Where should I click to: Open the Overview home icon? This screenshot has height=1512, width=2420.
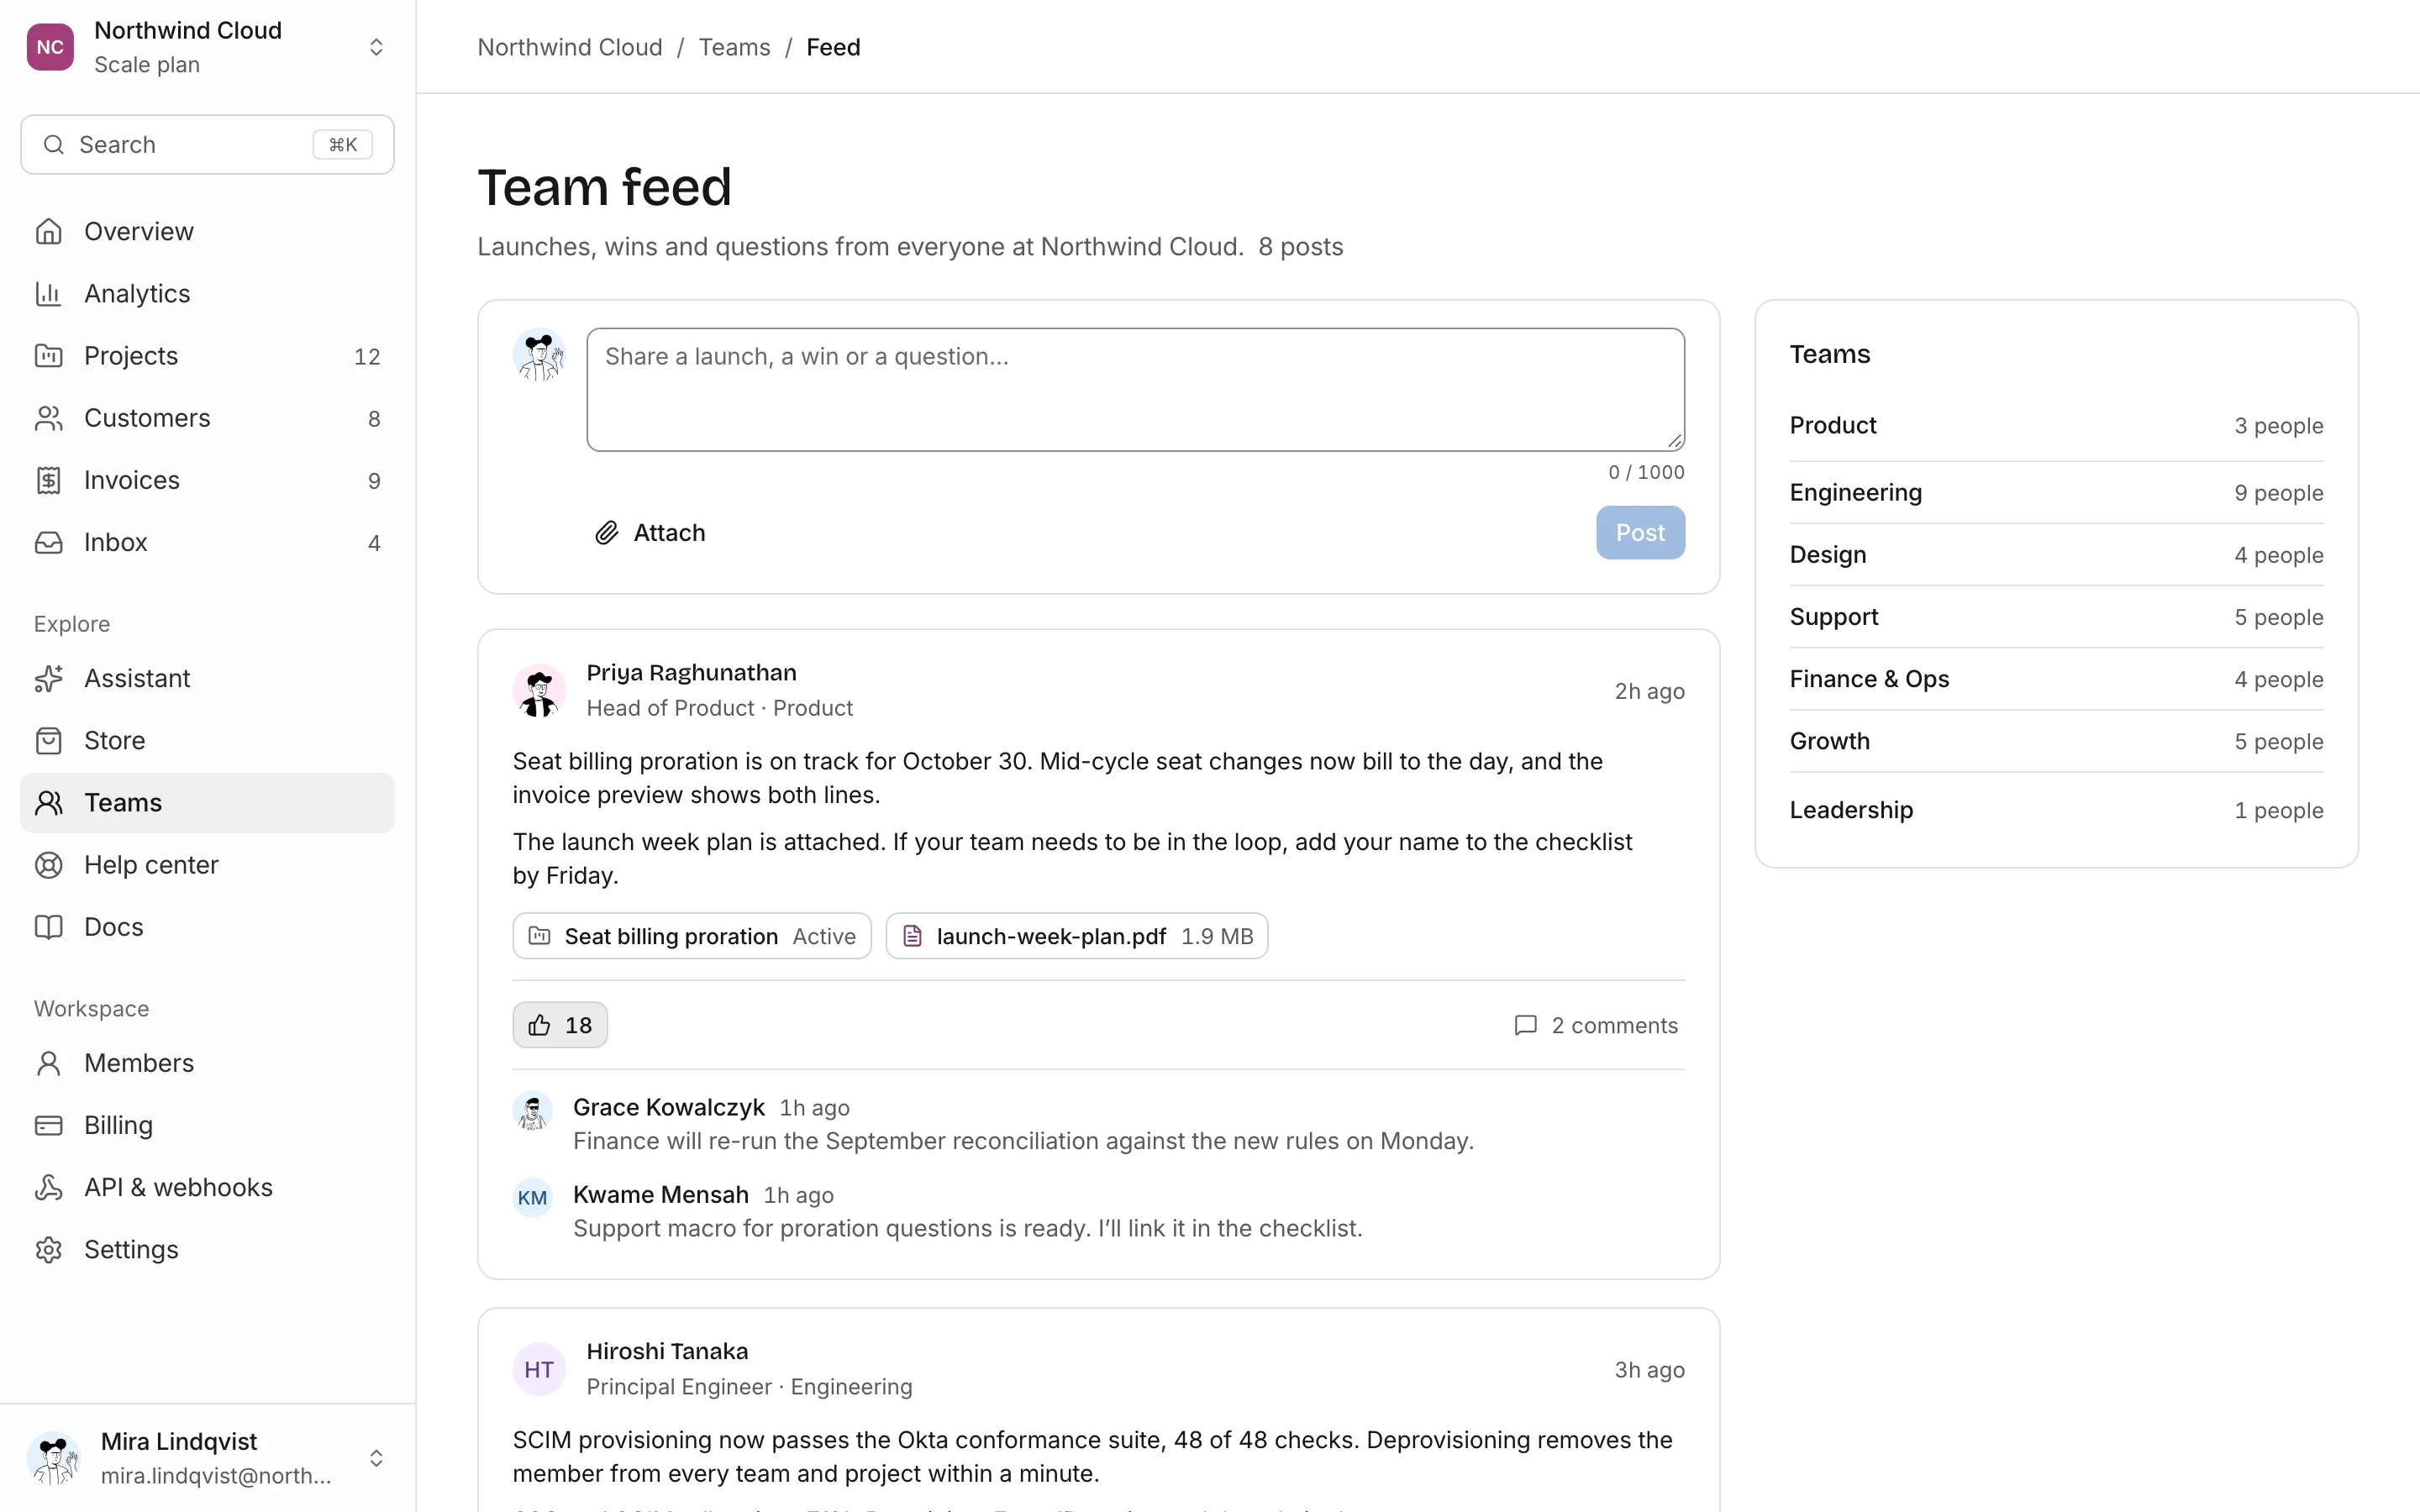[48, 231]
